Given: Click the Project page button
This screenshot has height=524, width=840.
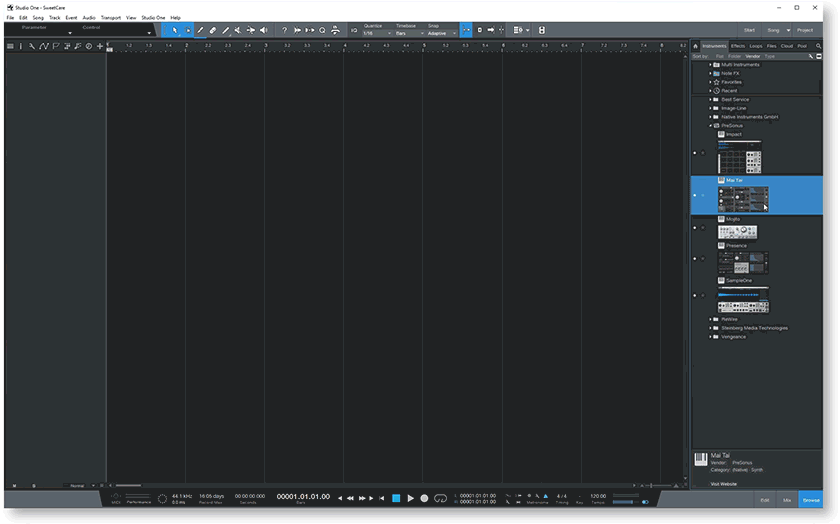Looking at the screenshot, I should [x=805, y=31].
